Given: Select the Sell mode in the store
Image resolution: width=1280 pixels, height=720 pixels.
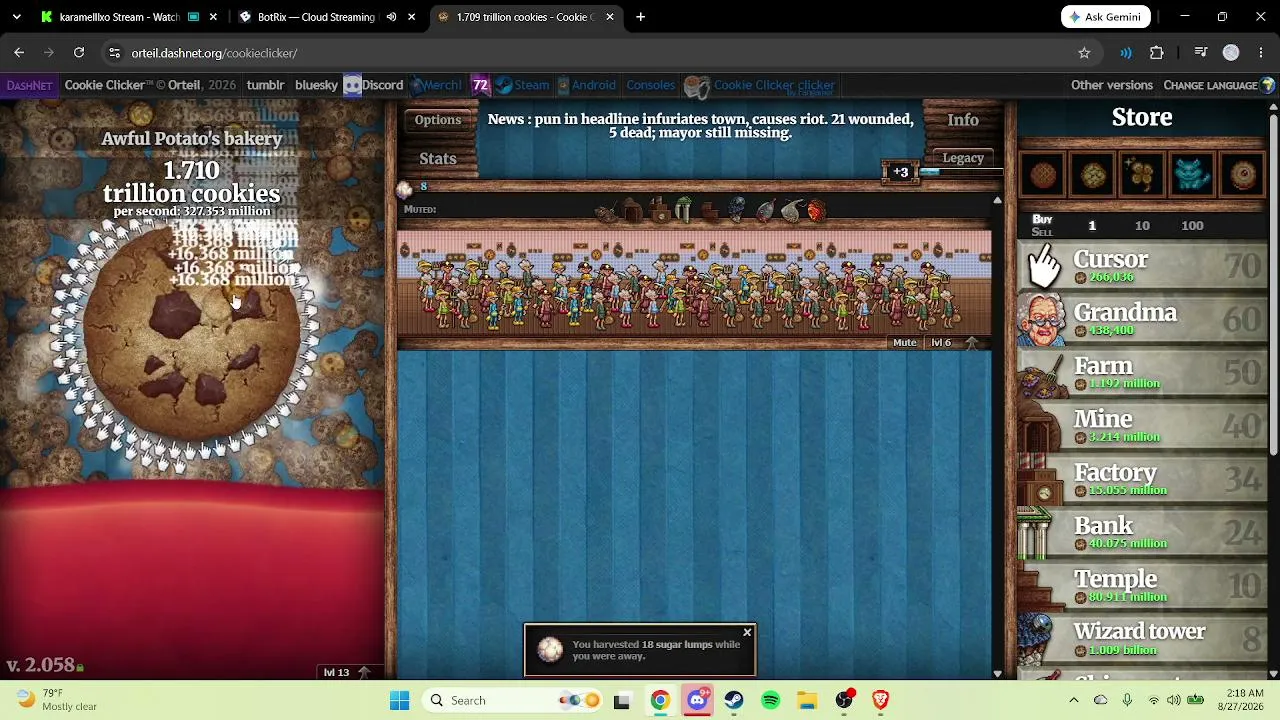Looking at the screenshot, I should [x=1042, y=232].
